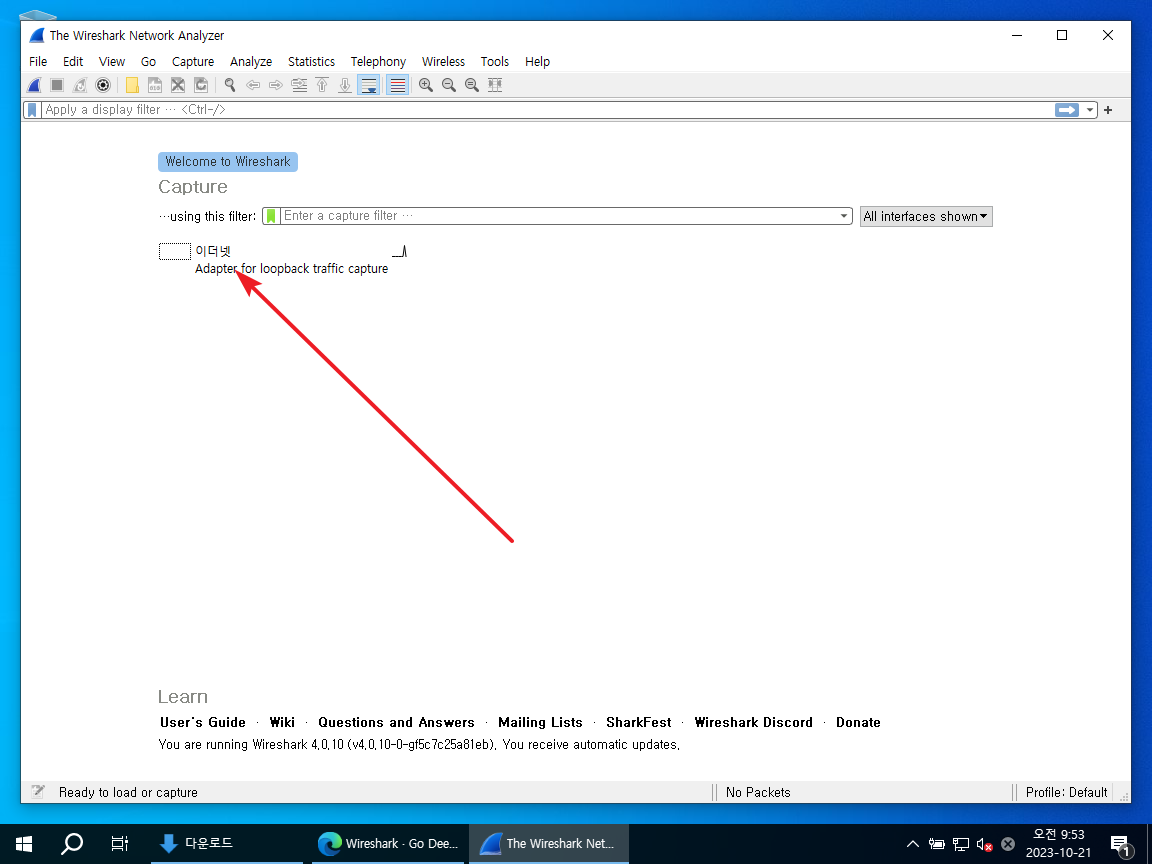This screenshot has width=1152, height=864.
Task: Open the Analyze menu
Action: click(x=251, y=62)
